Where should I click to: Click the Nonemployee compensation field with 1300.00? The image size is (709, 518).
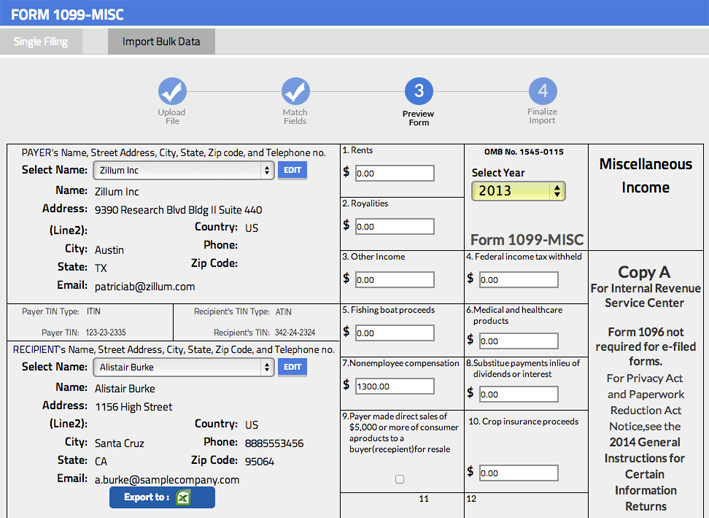[x=394, y=386]
